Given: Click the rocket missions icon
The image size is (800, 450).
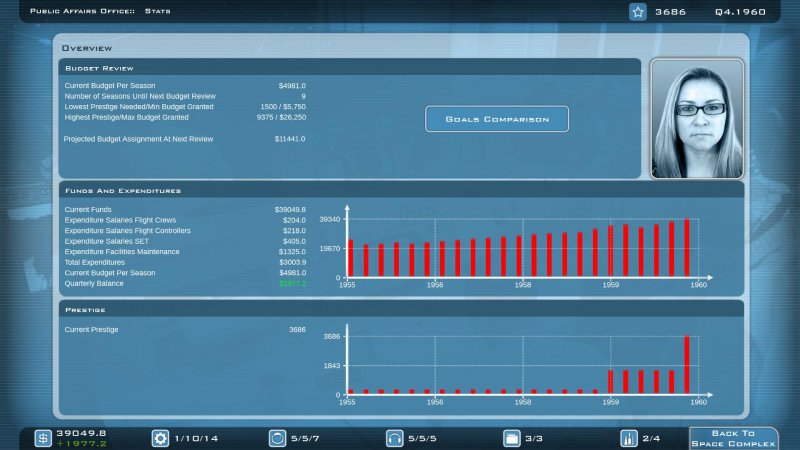Looking at the screenshot, I should click(x=628, y=438).
